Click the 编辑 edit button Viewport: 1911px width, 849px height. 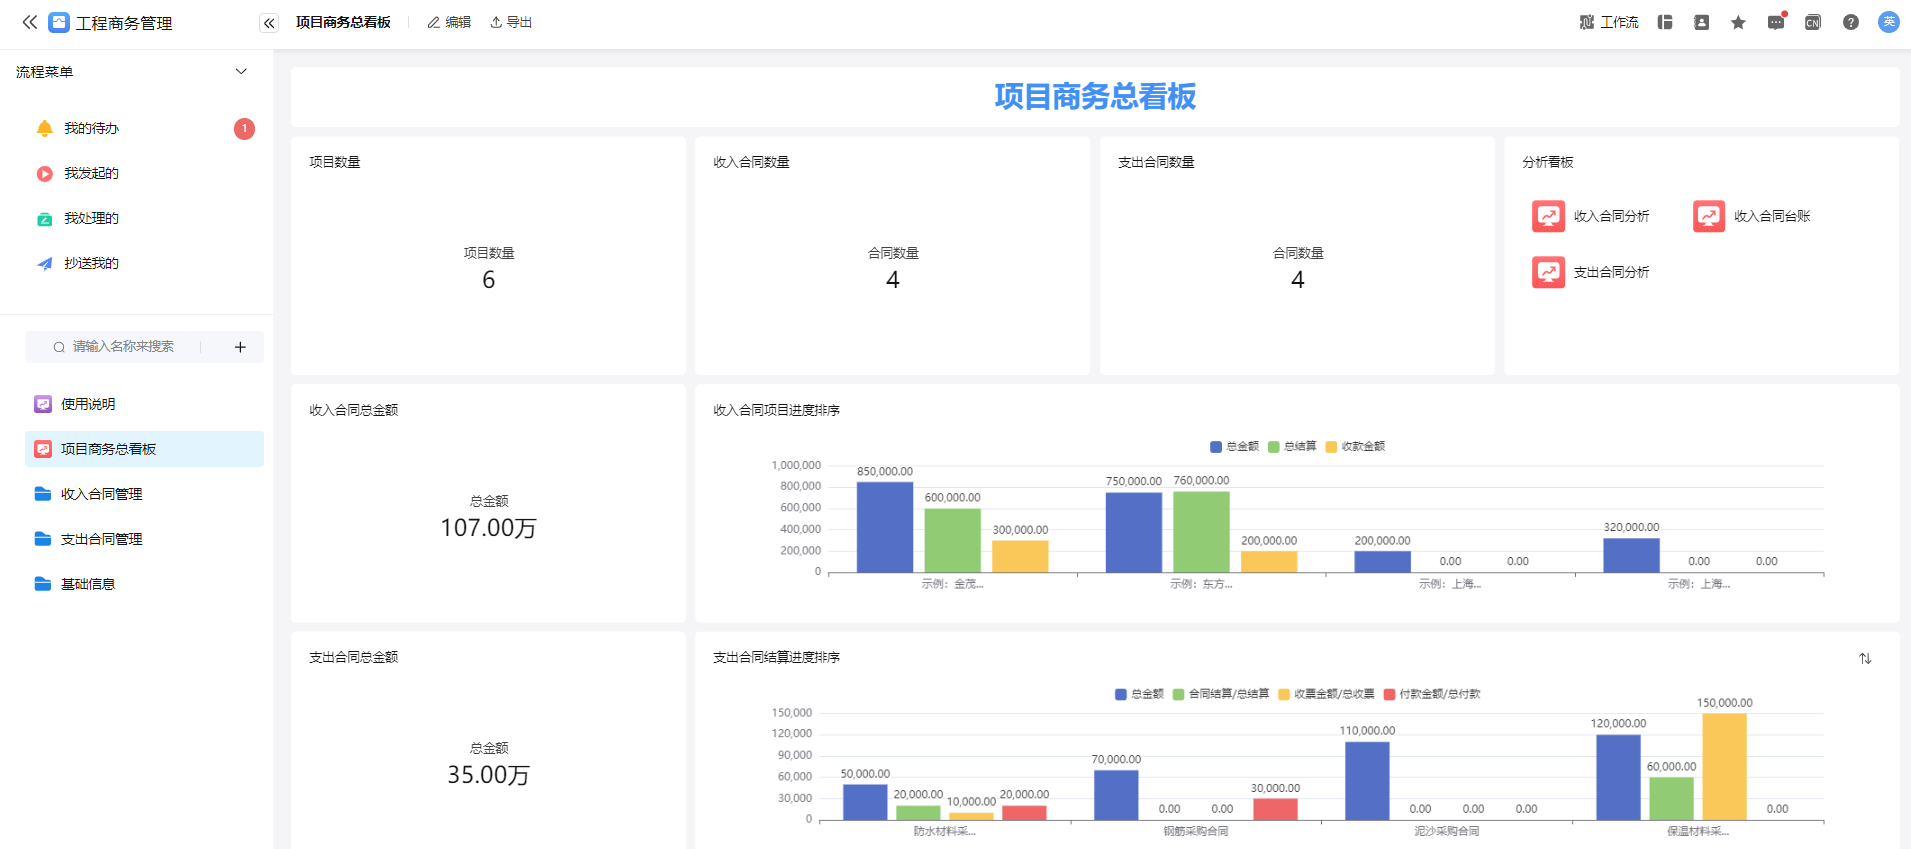click(449, 22)
